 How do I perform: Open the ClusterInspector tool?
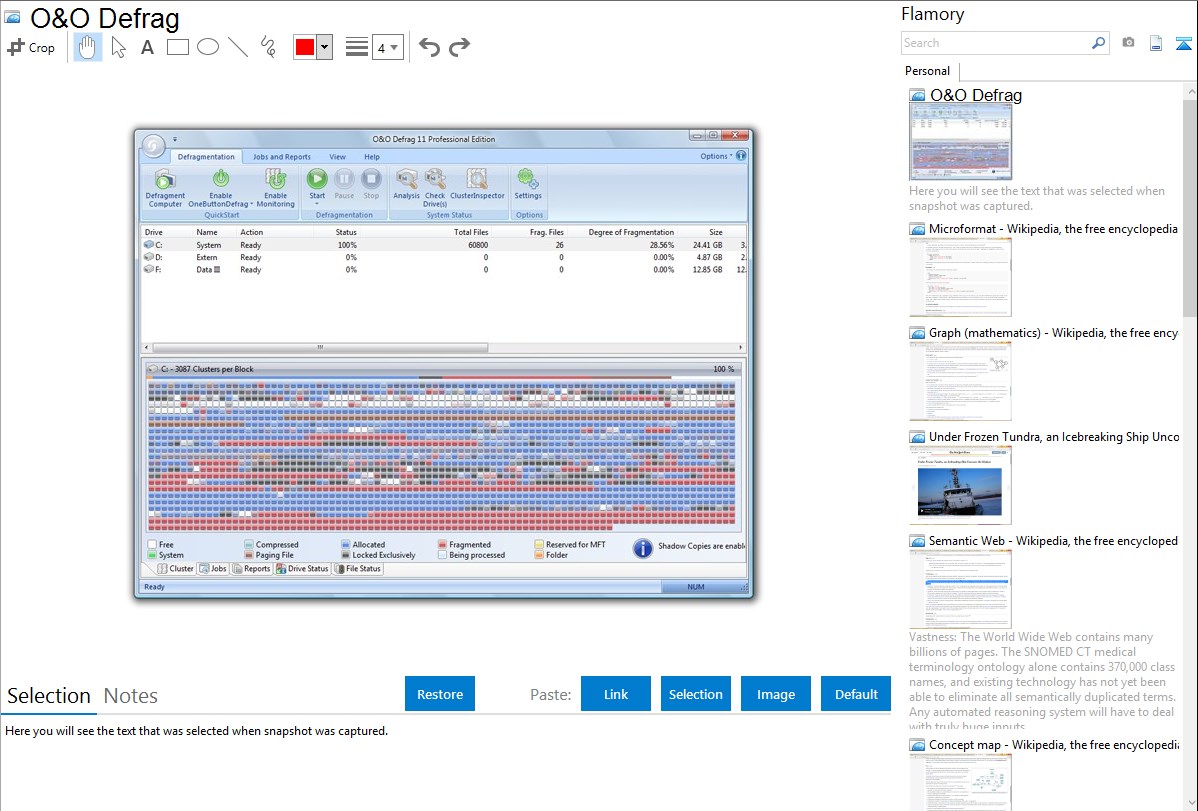[478, 184]
